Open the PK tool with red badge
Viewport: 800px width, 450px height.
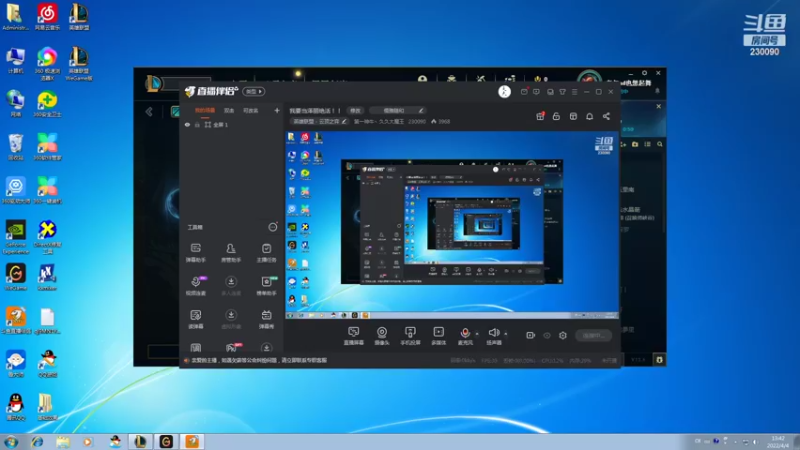232,347
